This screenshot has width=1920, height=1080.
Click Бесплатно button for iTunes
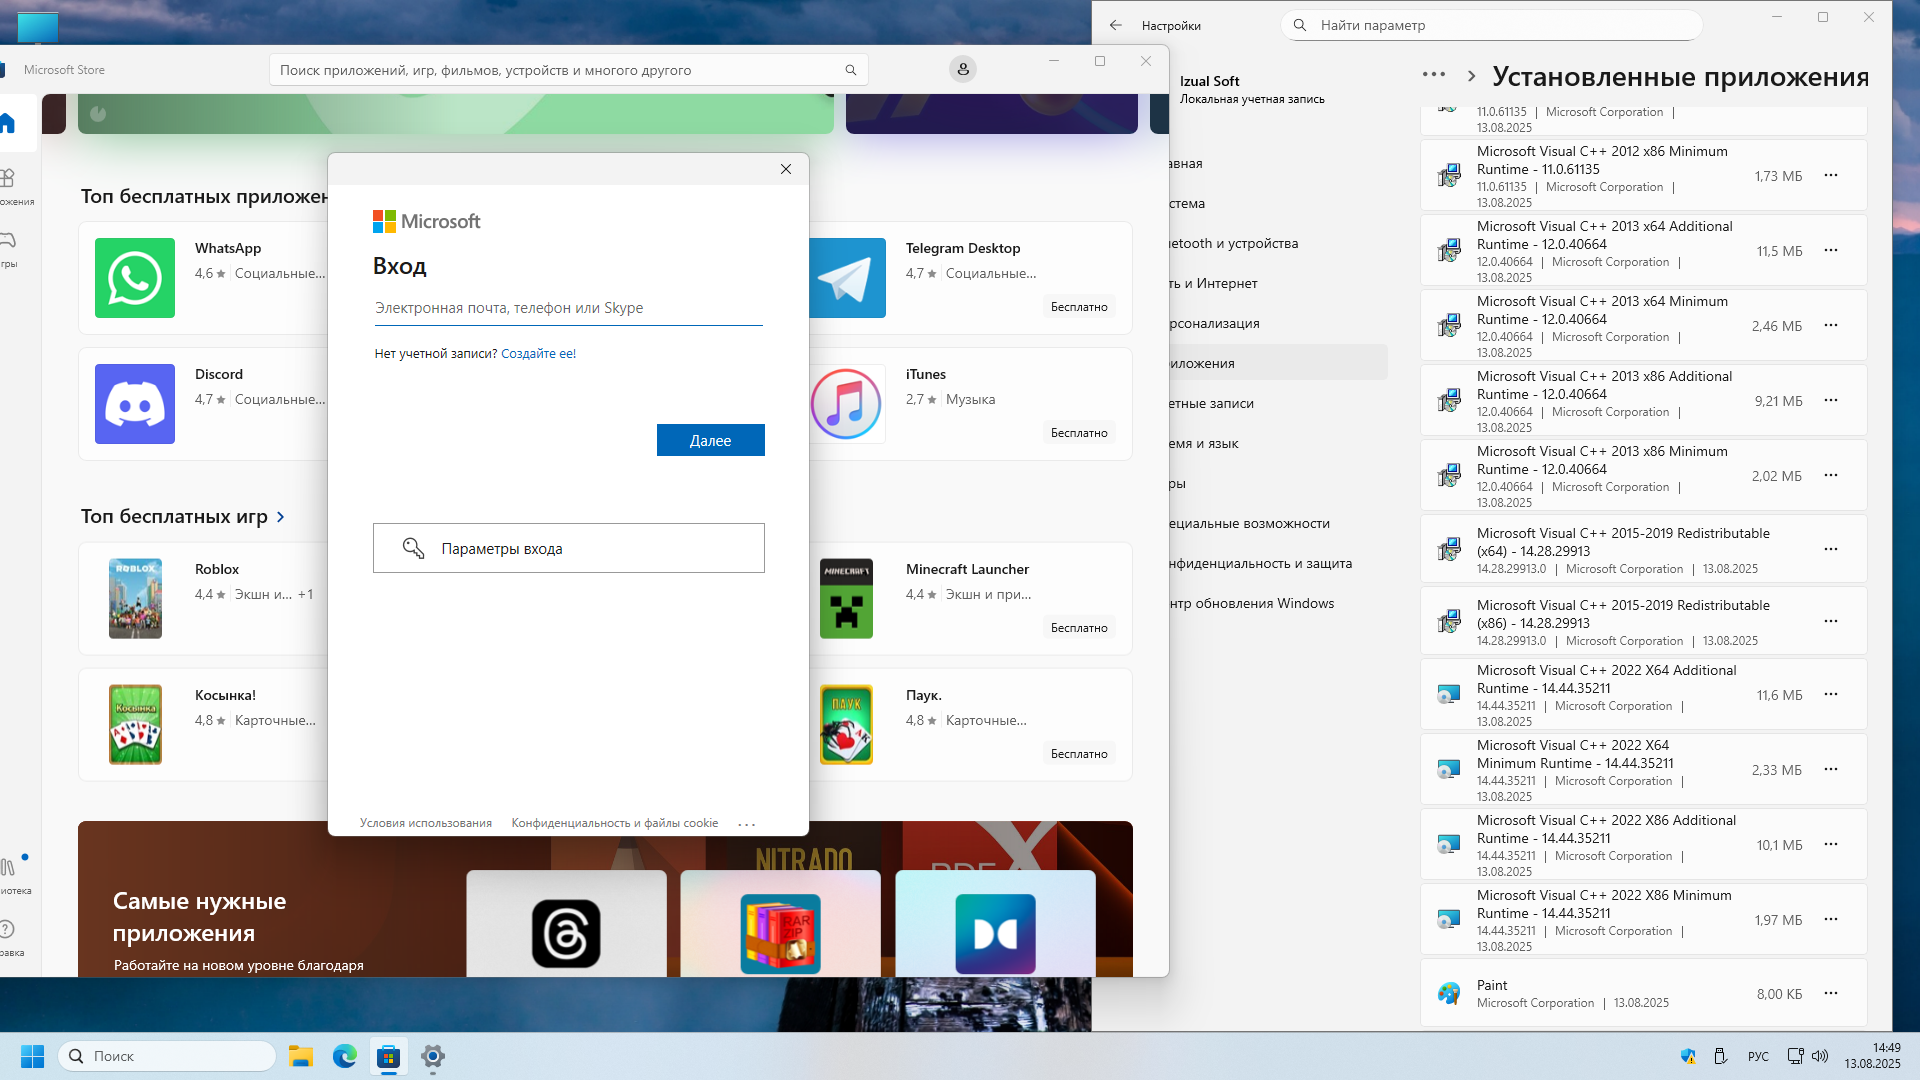pyautogui.click(x=1079, y=433)
